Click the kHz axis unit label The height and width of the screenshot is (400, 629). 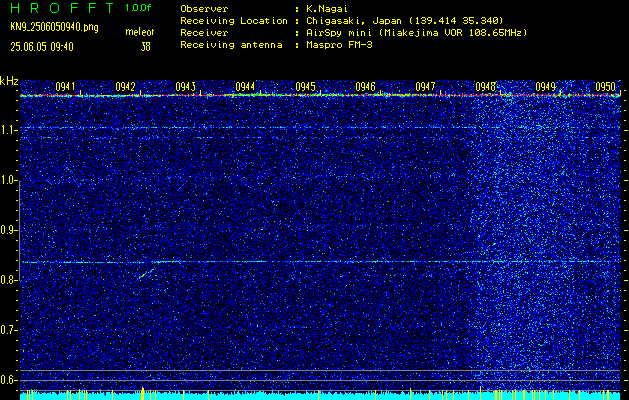pyautogui.click(x=9, y=81)
